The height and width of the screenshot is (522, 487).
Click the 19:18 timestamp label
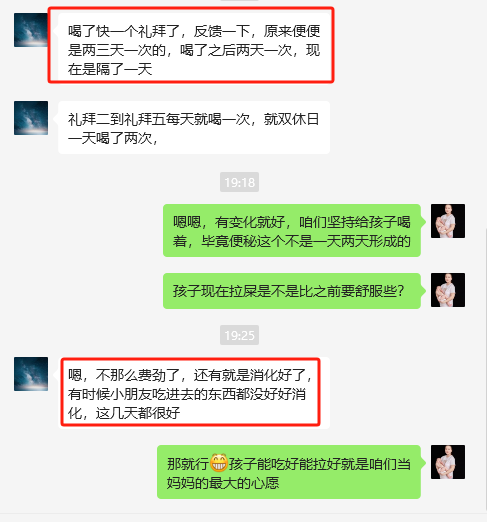pos(239,182)
